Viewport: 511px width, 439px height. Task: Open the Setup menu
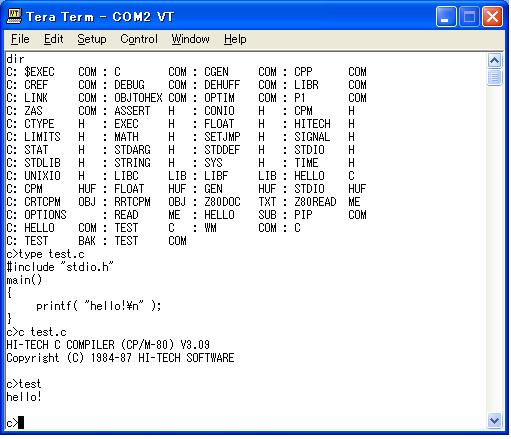pyautogui.click(x=92, y=39)
